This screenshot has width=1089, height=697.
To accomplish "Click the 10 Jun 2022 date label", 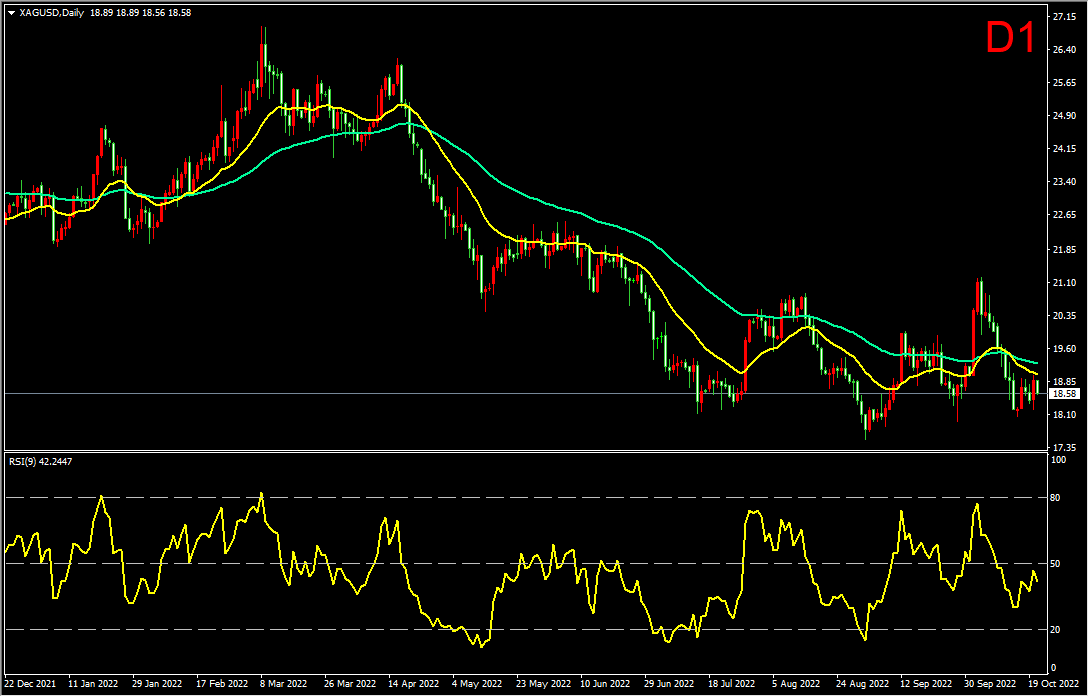I will point(606,683).
